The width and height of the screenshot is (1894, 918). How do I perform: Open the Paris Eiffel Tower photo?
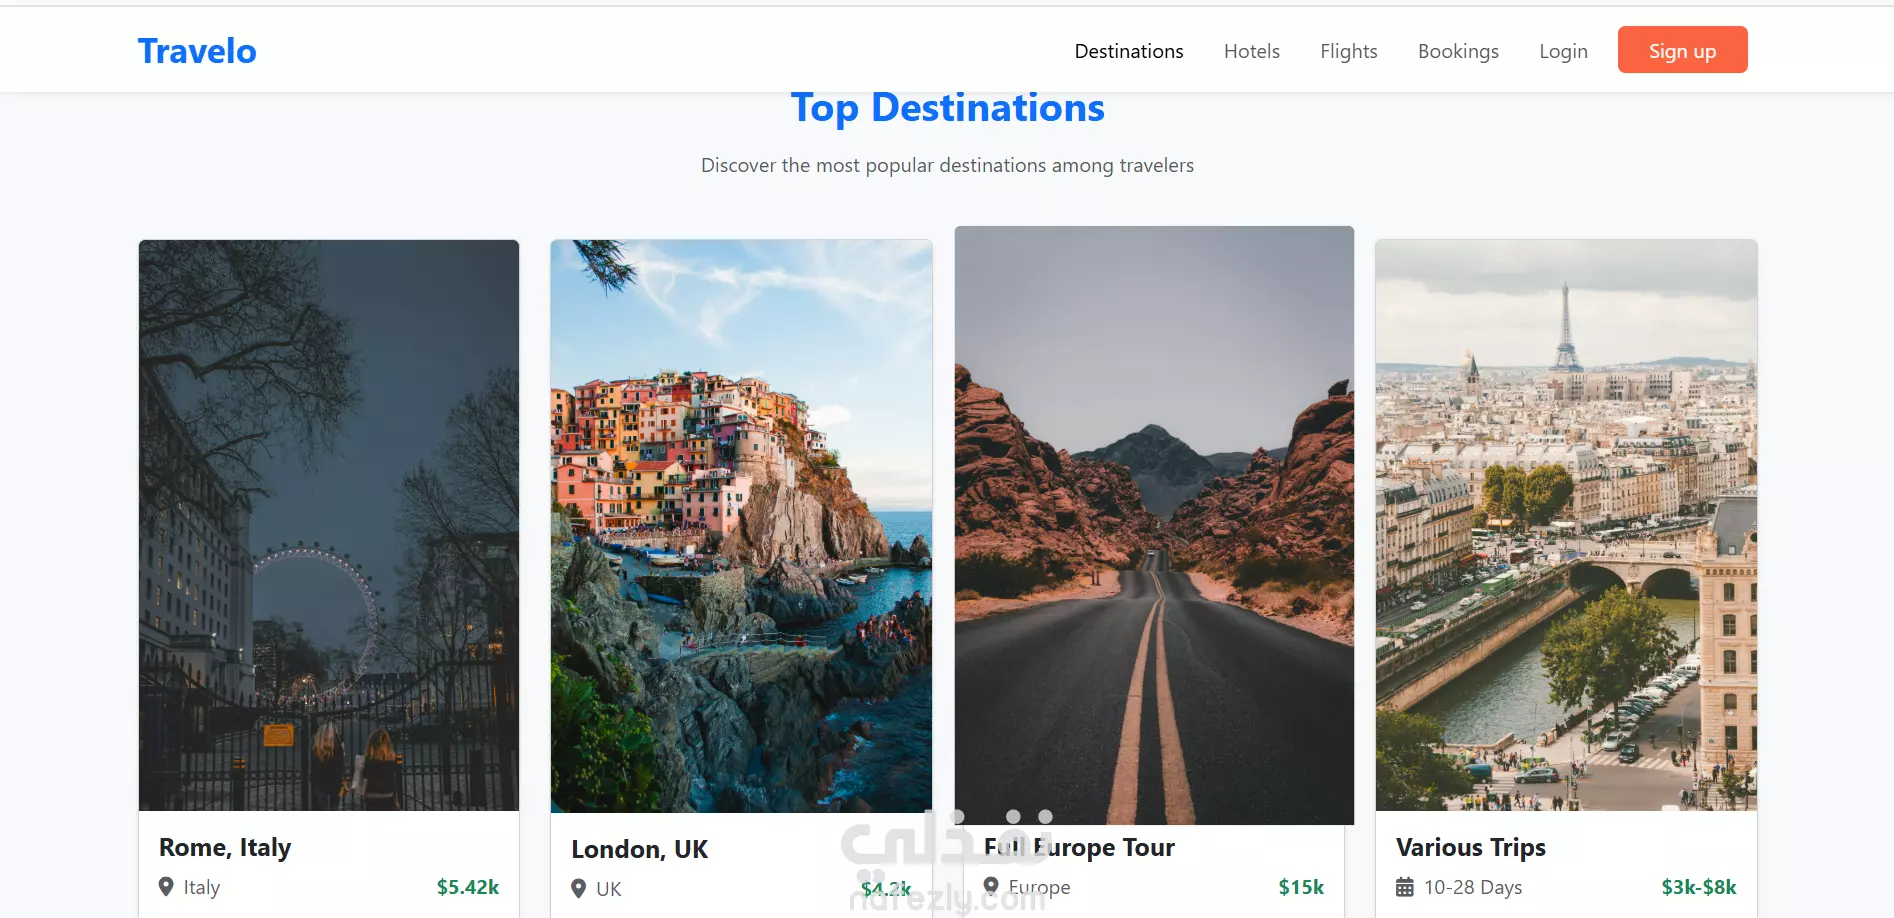click(1566, 525)
